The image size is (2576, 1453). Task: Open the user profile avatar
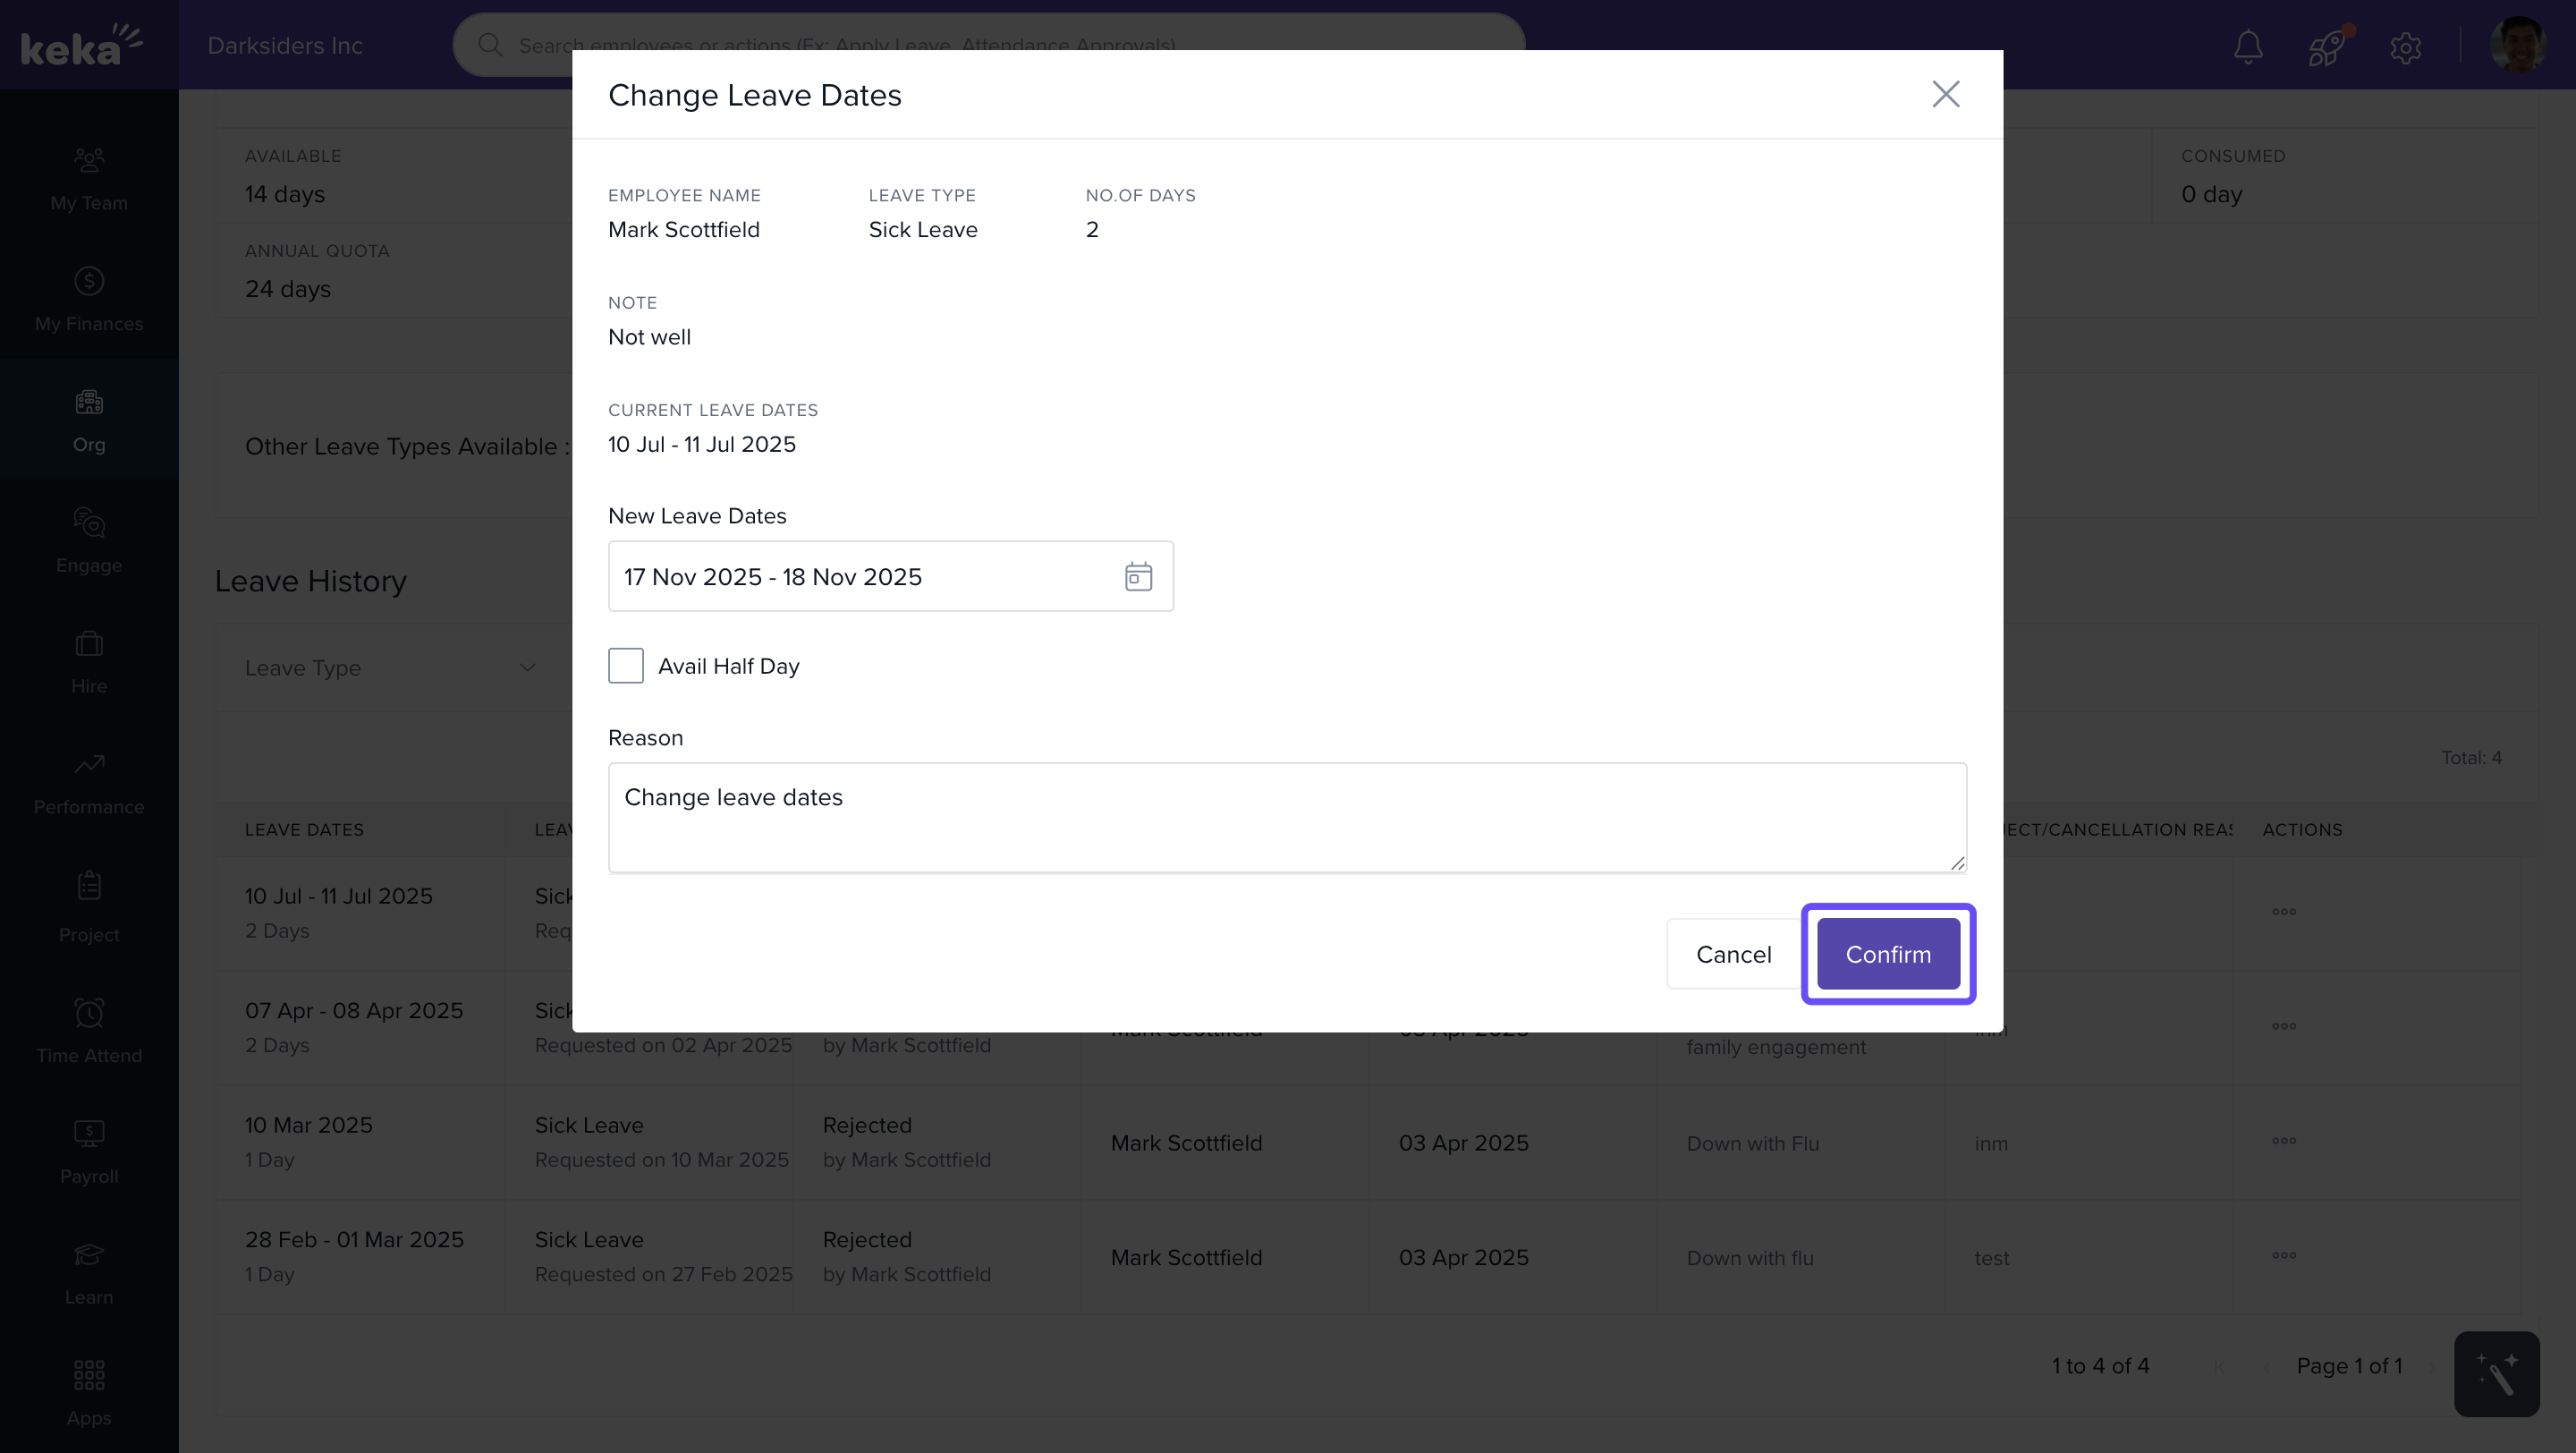2517,45
